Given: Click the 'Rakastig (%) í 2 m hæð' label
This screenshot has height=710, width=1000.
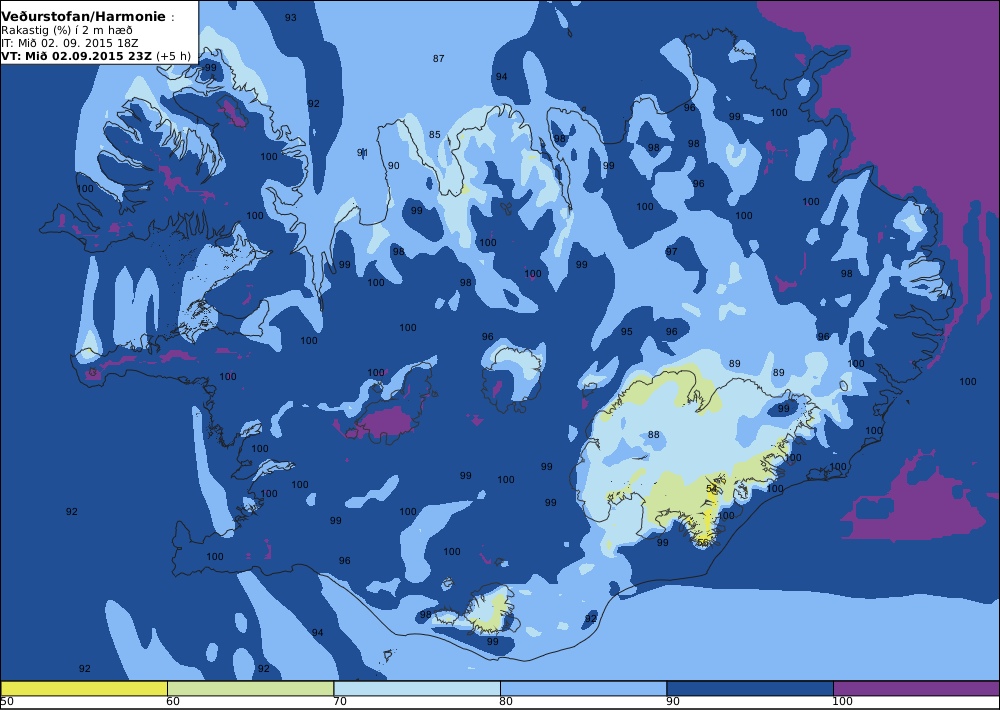Looking at the screenshot, I should tap(67, 31).
